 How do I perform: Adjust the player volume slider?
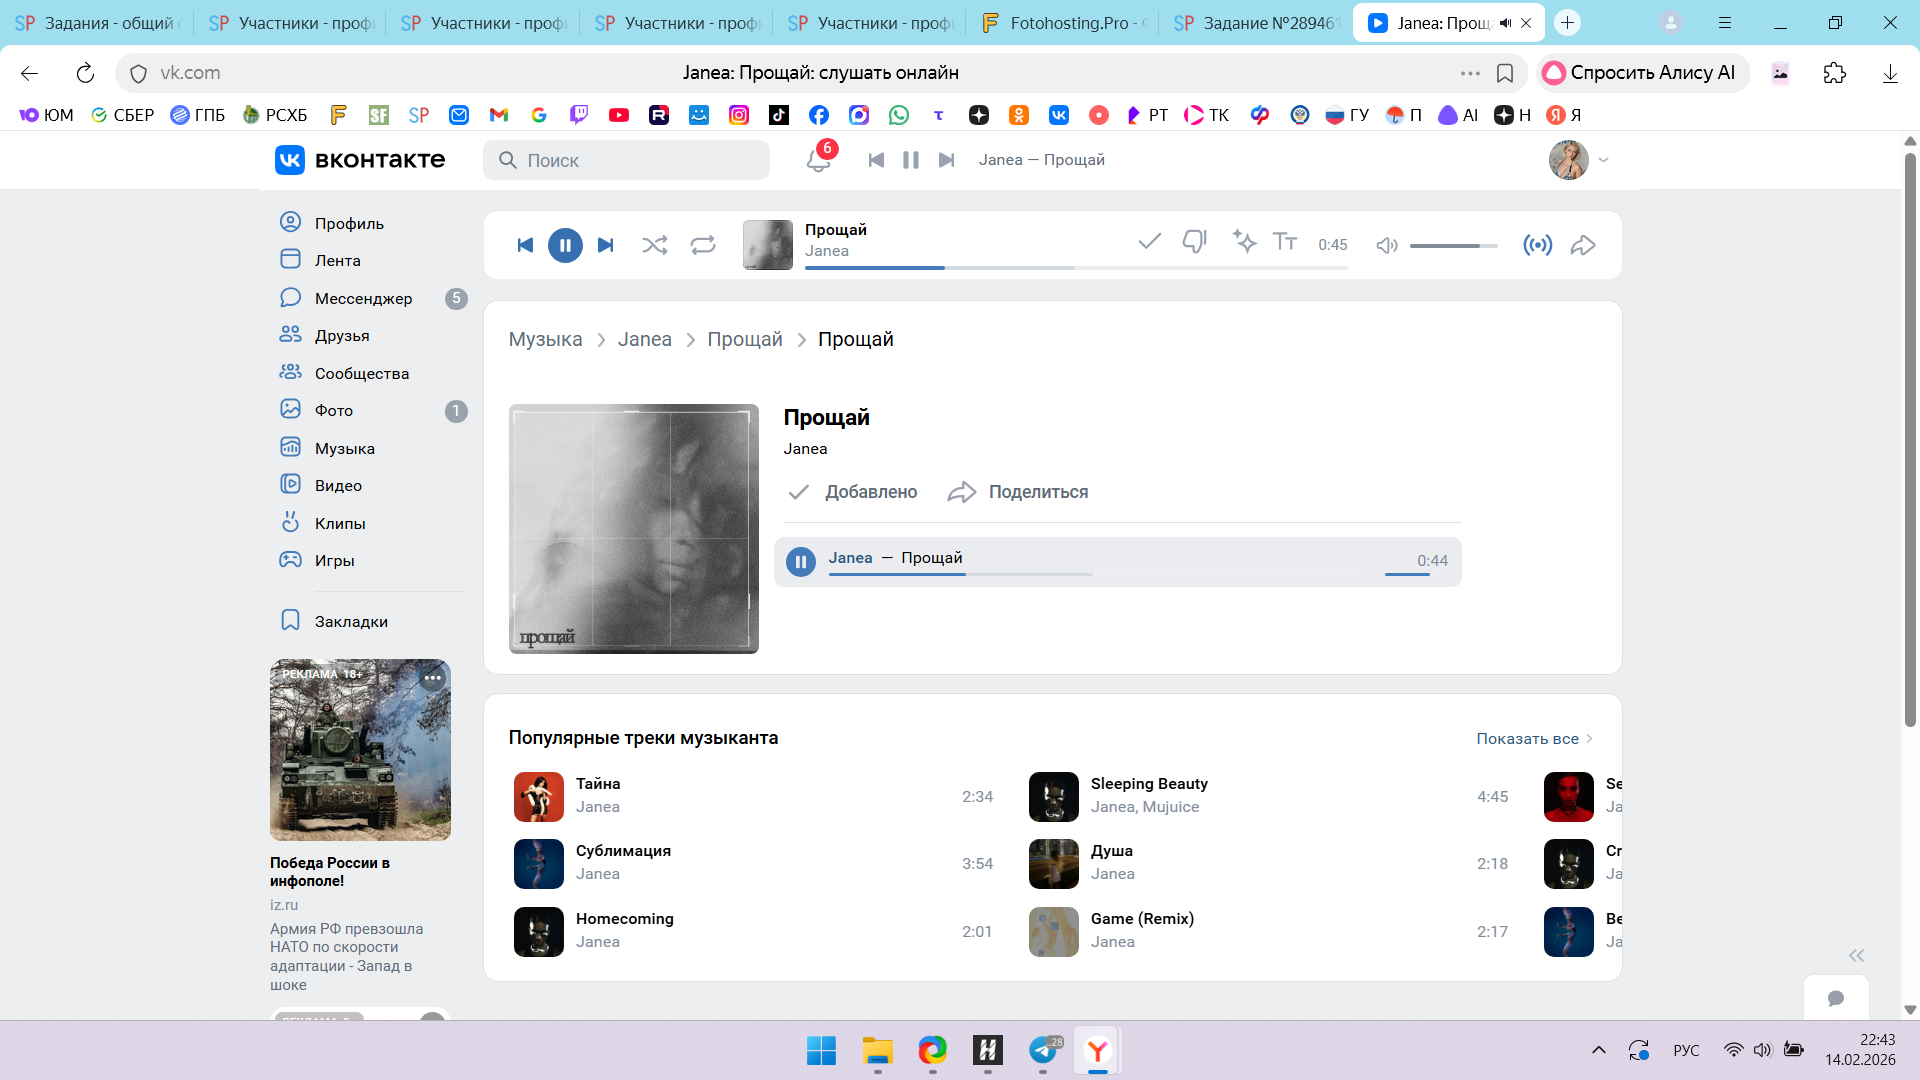coord(1452,245)
